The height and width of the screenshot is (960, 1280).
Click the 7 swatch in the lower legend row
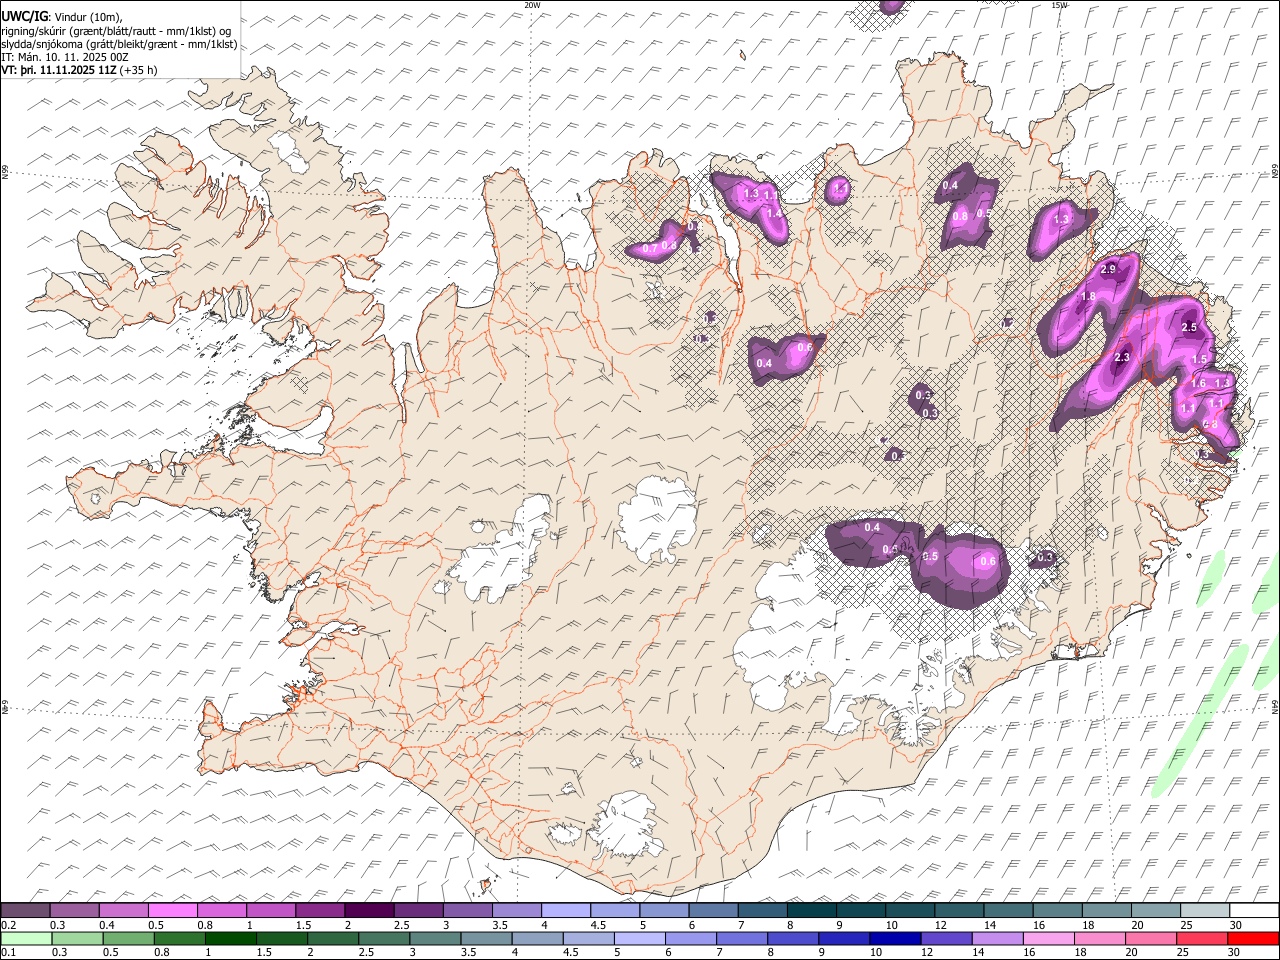[x=742, y=938]
